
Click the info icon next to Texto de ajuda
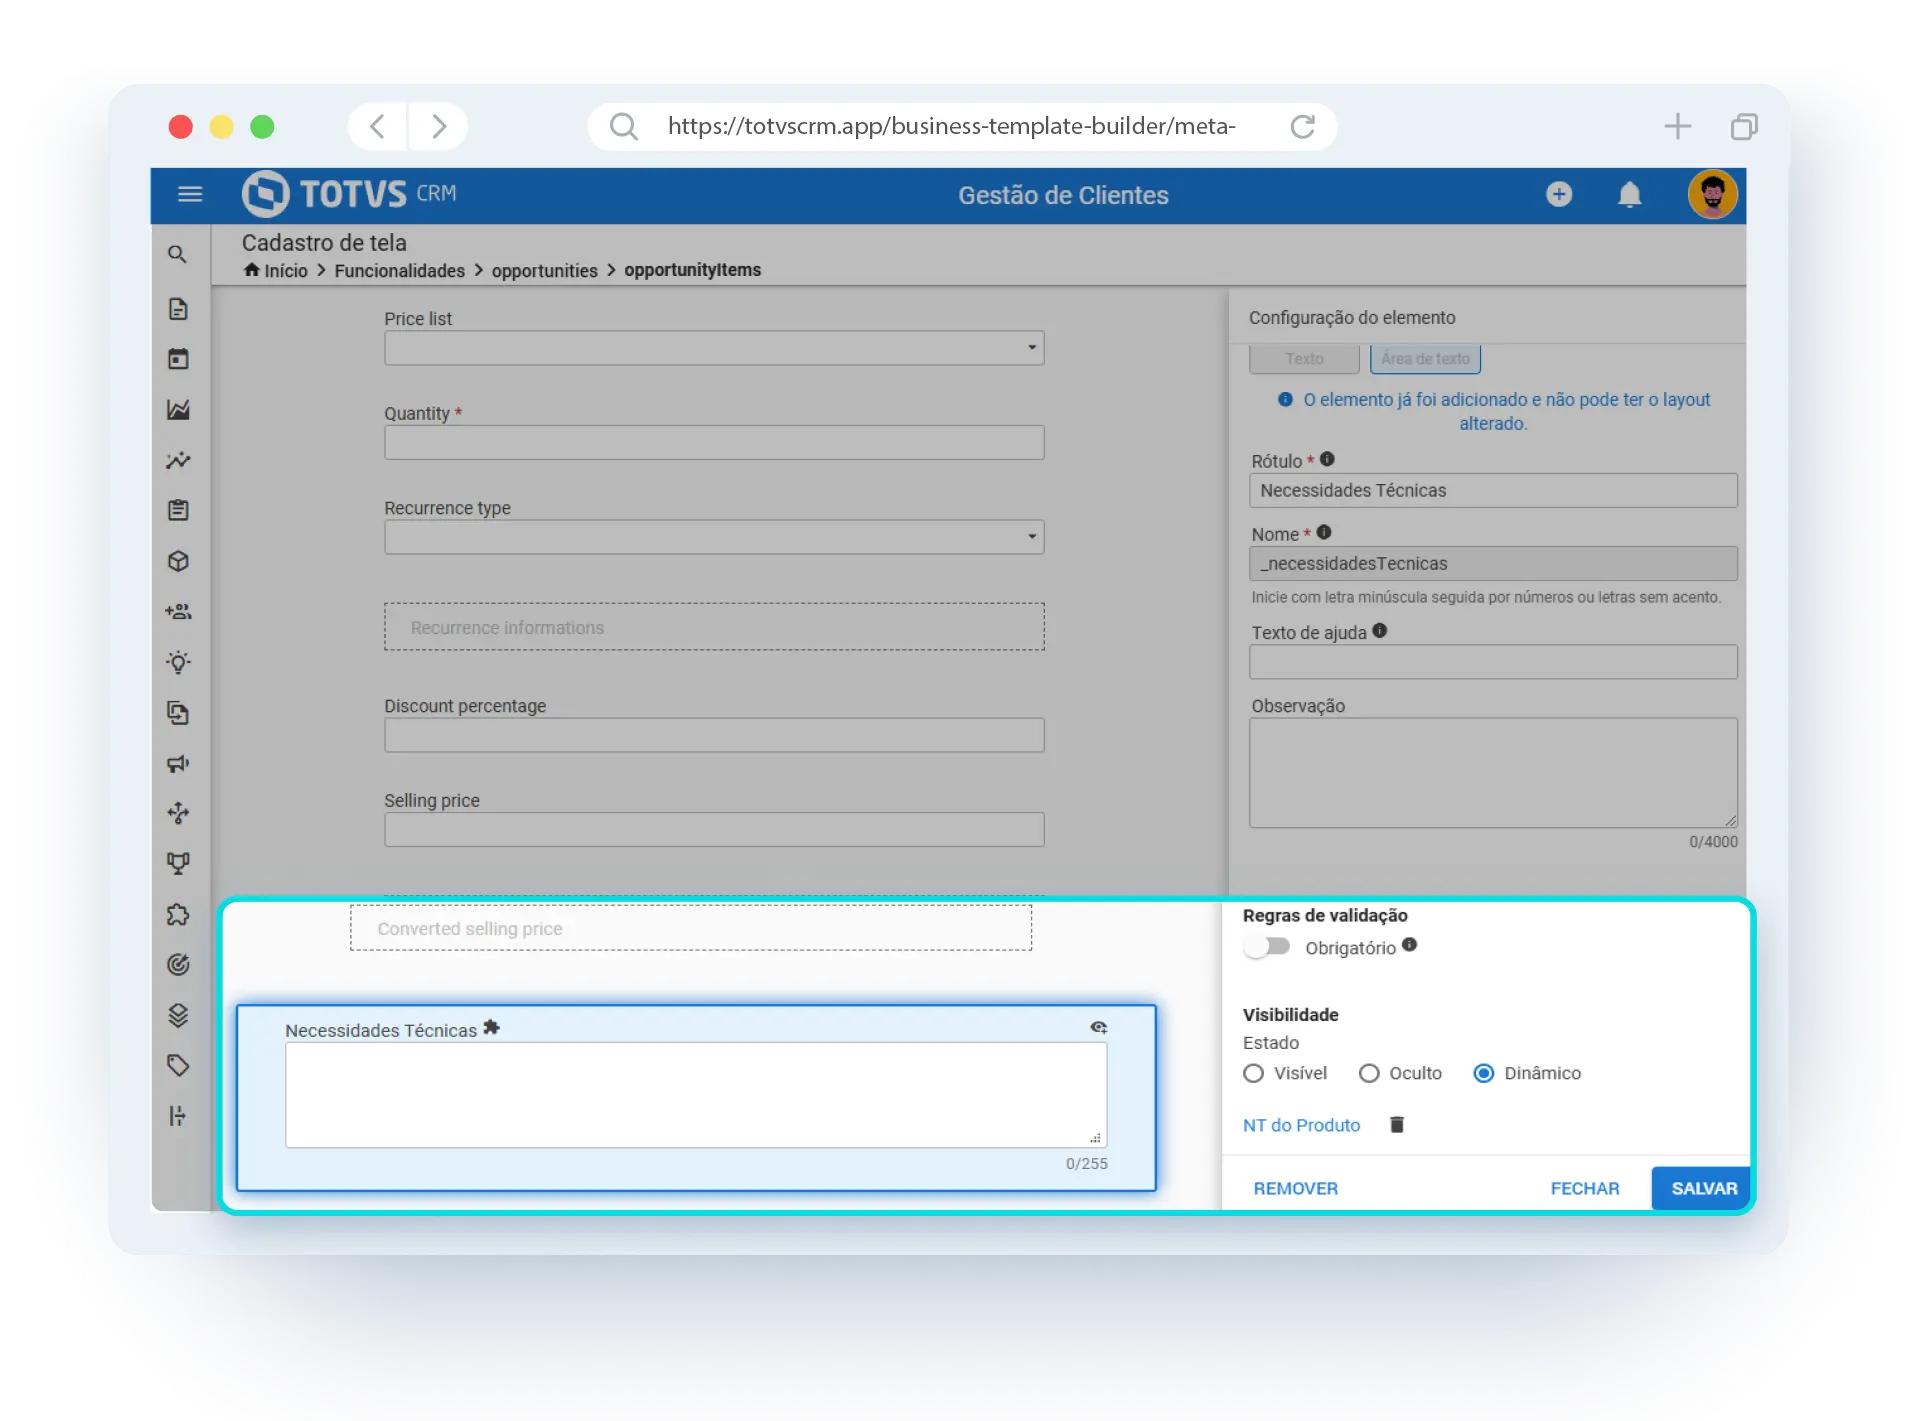click(x=1379, y=630)
